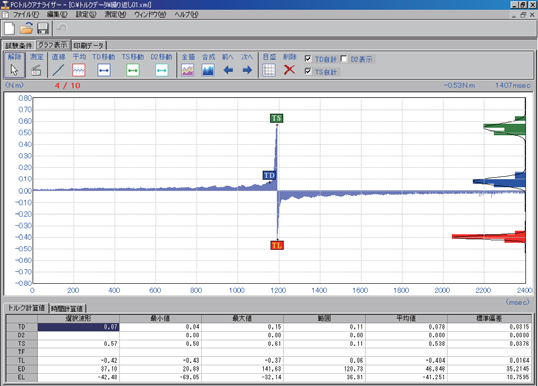Image resolution: width=538 pixels, height=386 pixels.
Task: Select the TD selected waveform cell 0.07
Action: [79, 327]
